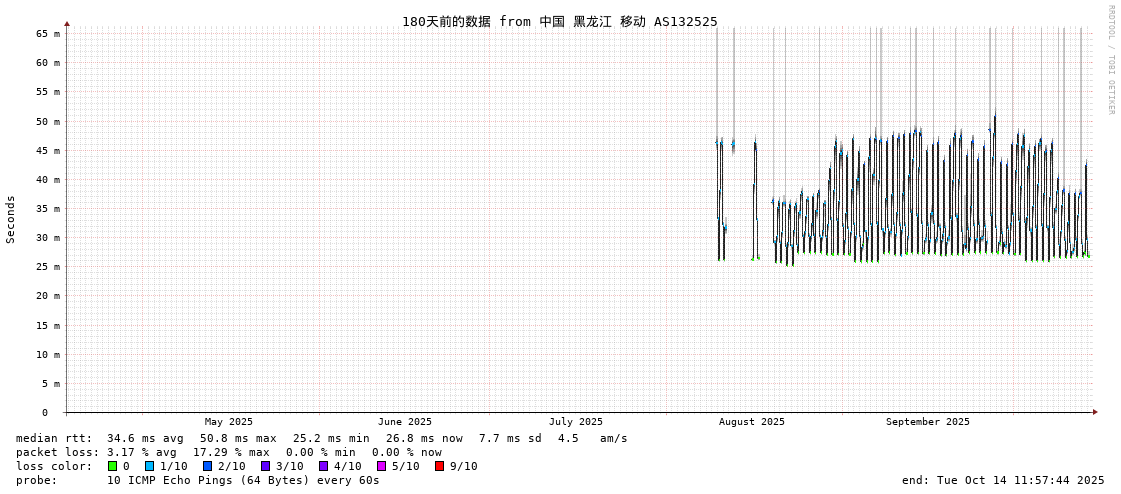Select the blue 2/10 loss swatch
Screen dimensions: 1121x494
click(x=207, y=466)
